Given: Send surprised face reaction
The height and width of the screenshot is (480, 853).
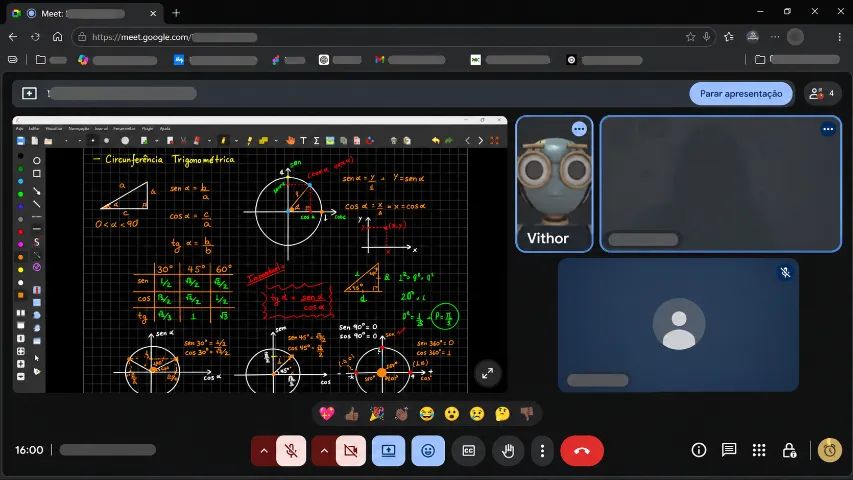Looking at the screenshot, I should pos(452,414).
